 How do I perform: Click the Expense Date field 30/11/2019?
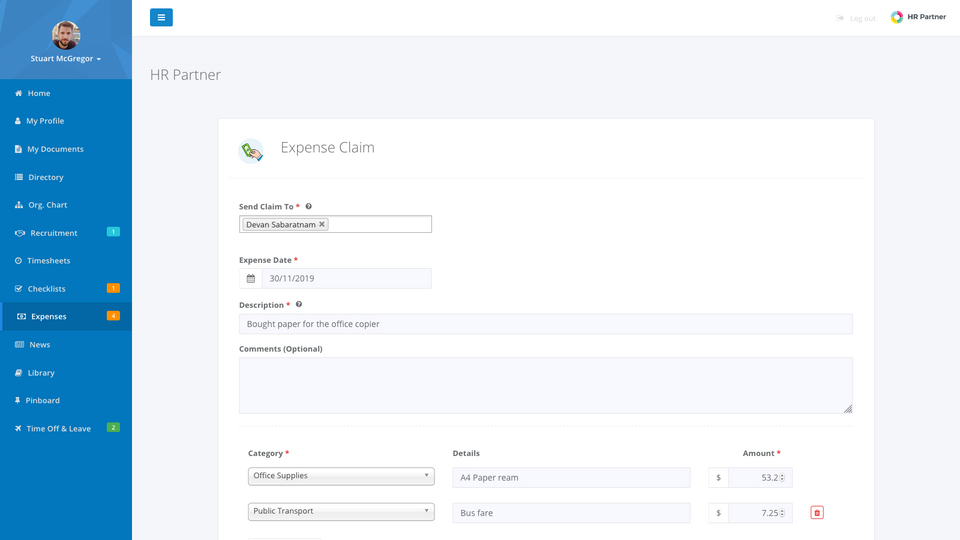347,279
